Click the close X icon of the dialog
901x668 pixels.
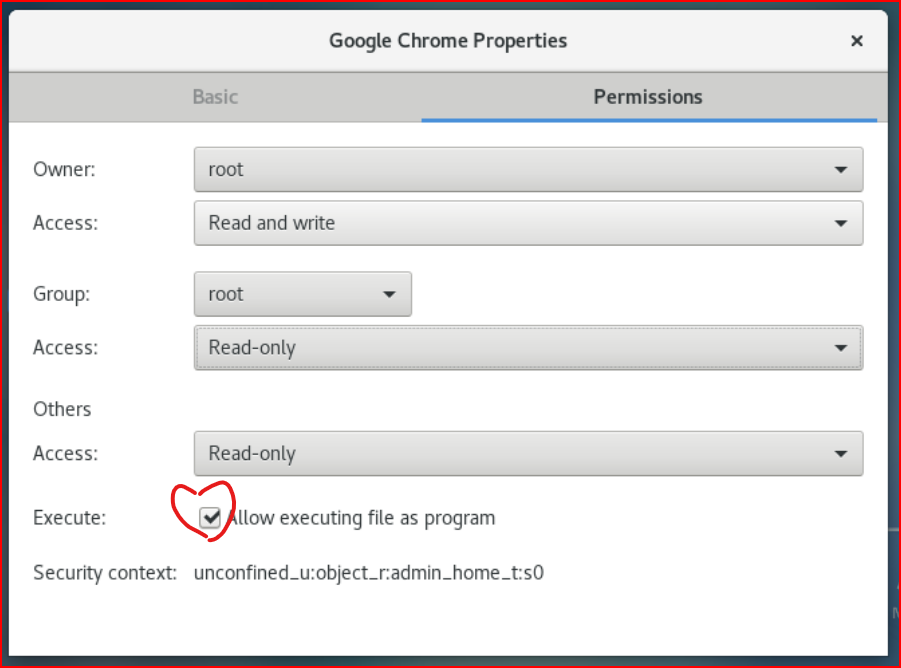(857, 41)
